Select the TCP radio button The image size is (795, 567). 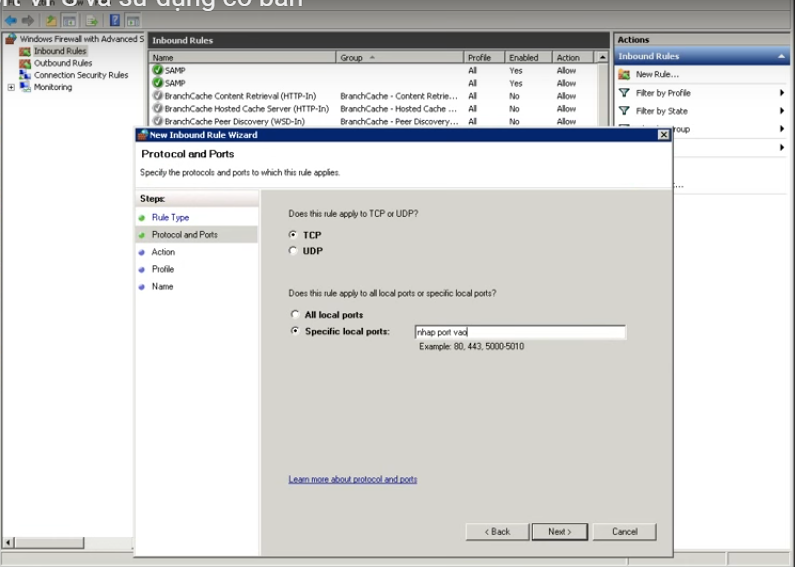click(293, 234)
